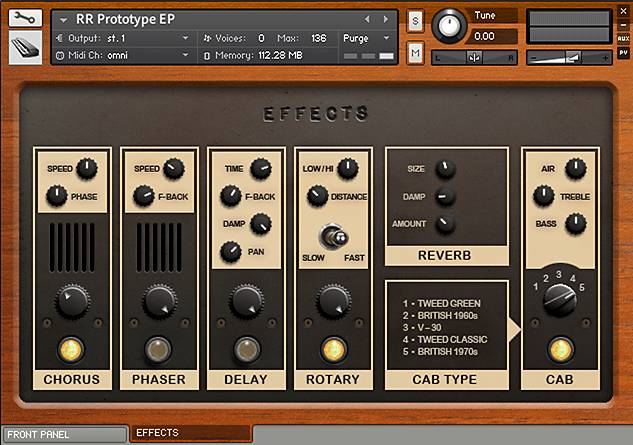Toggle the Cab power lamp button
633x445 pixels.
[x=560, y=349]
